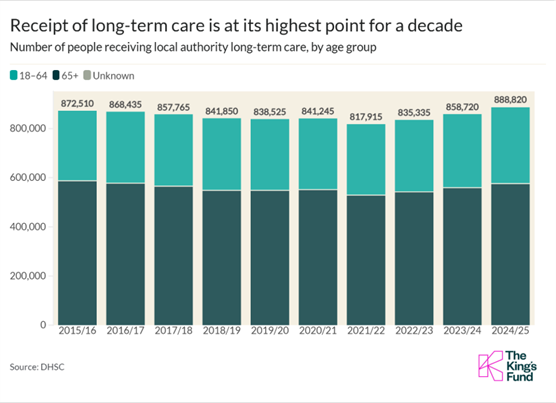Click the 2021/22 18–64 bar segment

366,159
